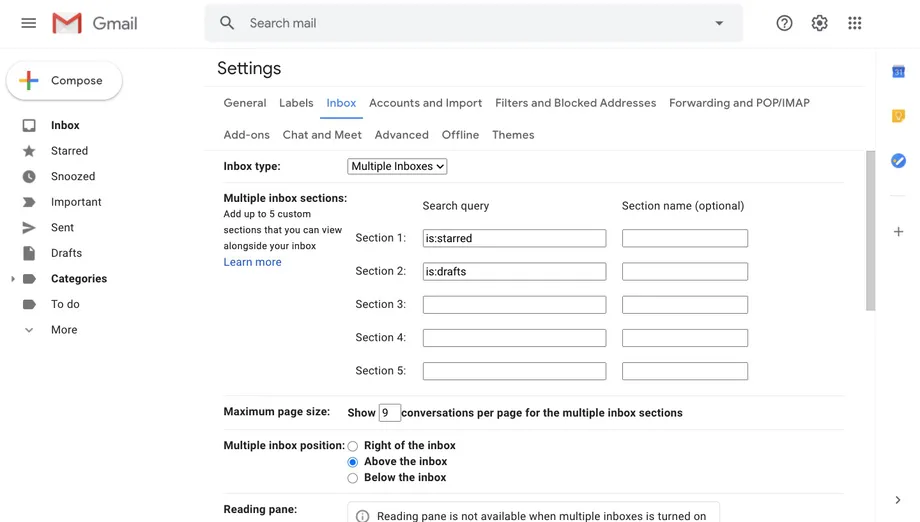
Task: Switch to the Labels settings tab
Action: [x=296, y=103]
